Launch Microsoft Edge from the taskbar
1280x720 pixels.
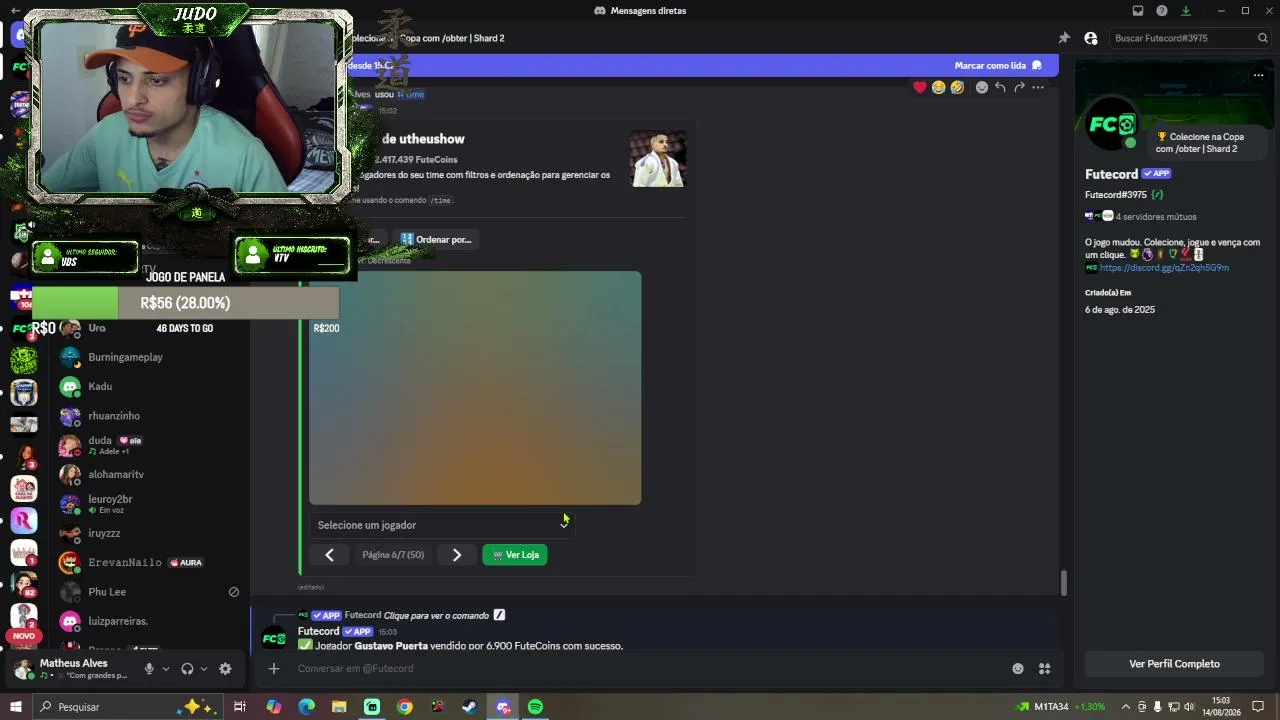[306, 707]
